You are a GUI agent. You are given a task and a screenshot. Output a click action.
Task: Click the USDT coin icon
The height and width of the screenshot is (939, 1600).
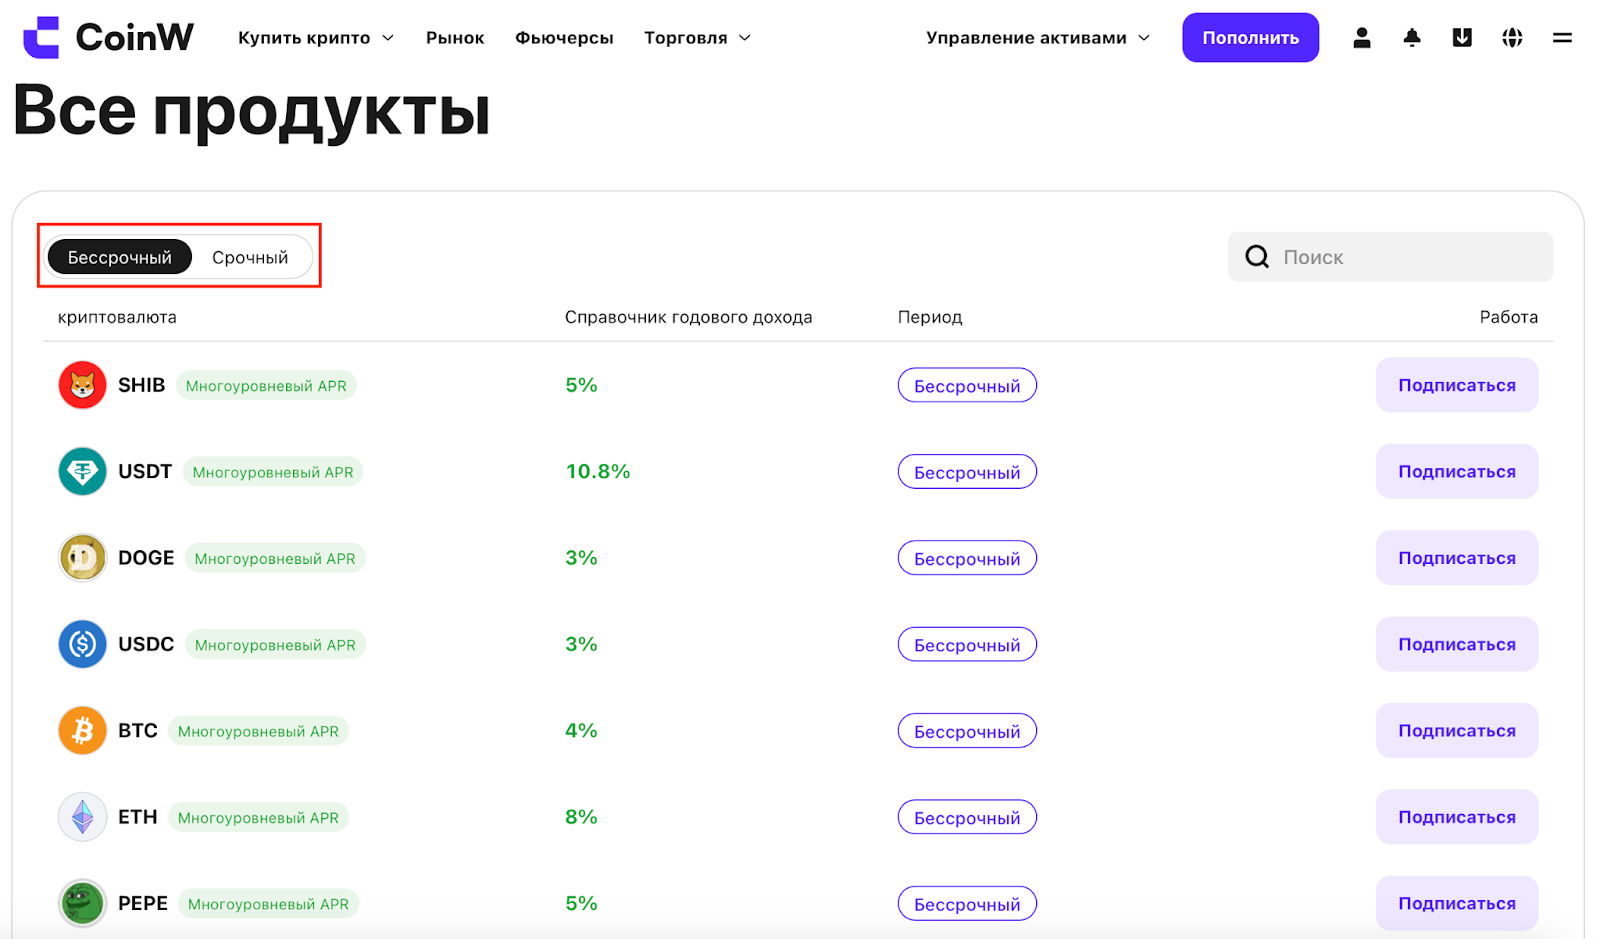click(x=82, y=471)
